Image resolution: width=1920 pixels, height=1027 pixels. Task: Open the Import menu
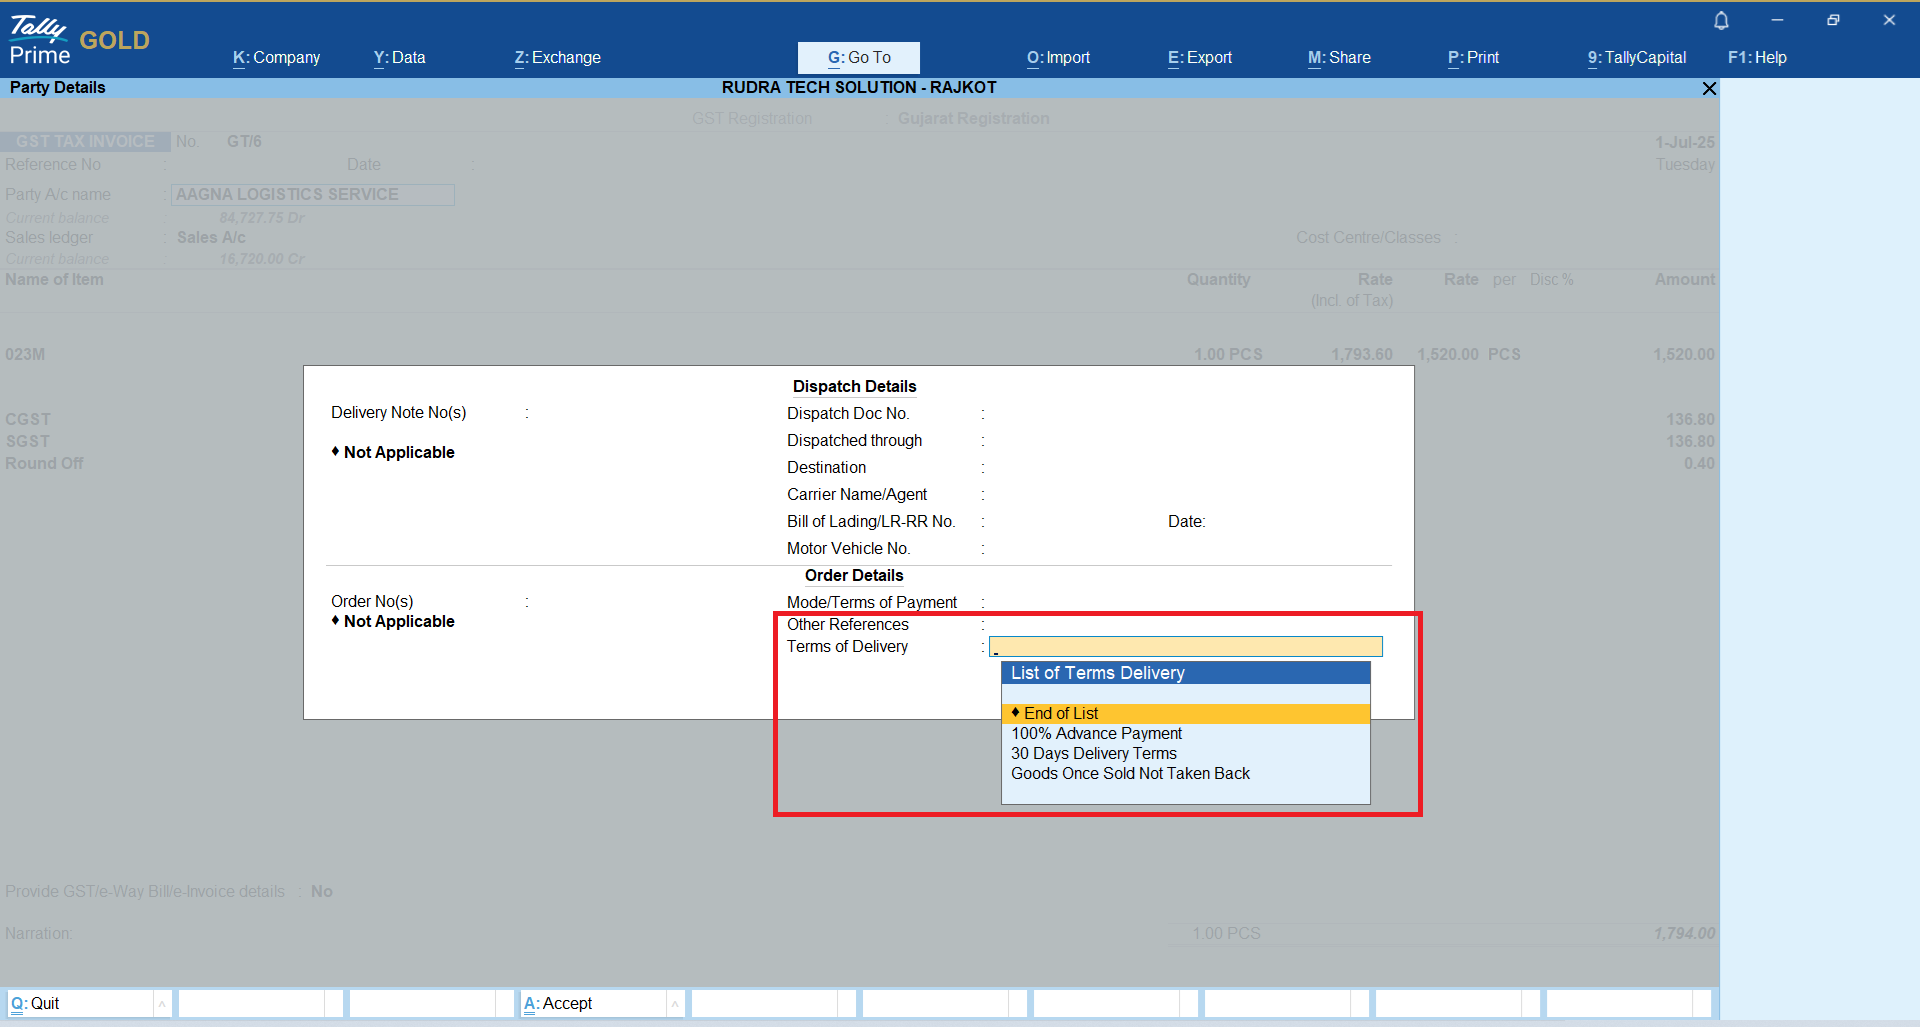pos(1058,58)
